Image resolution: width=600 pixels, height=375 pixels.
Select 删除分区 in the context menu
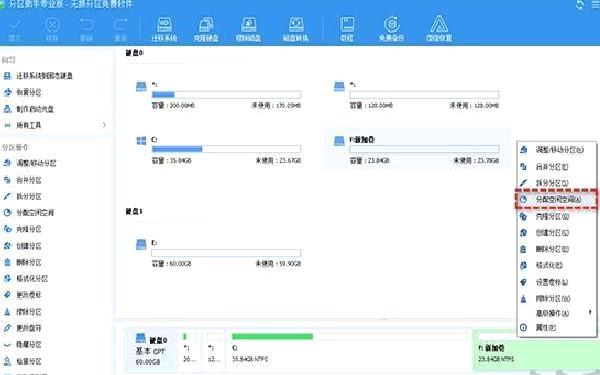557,249
